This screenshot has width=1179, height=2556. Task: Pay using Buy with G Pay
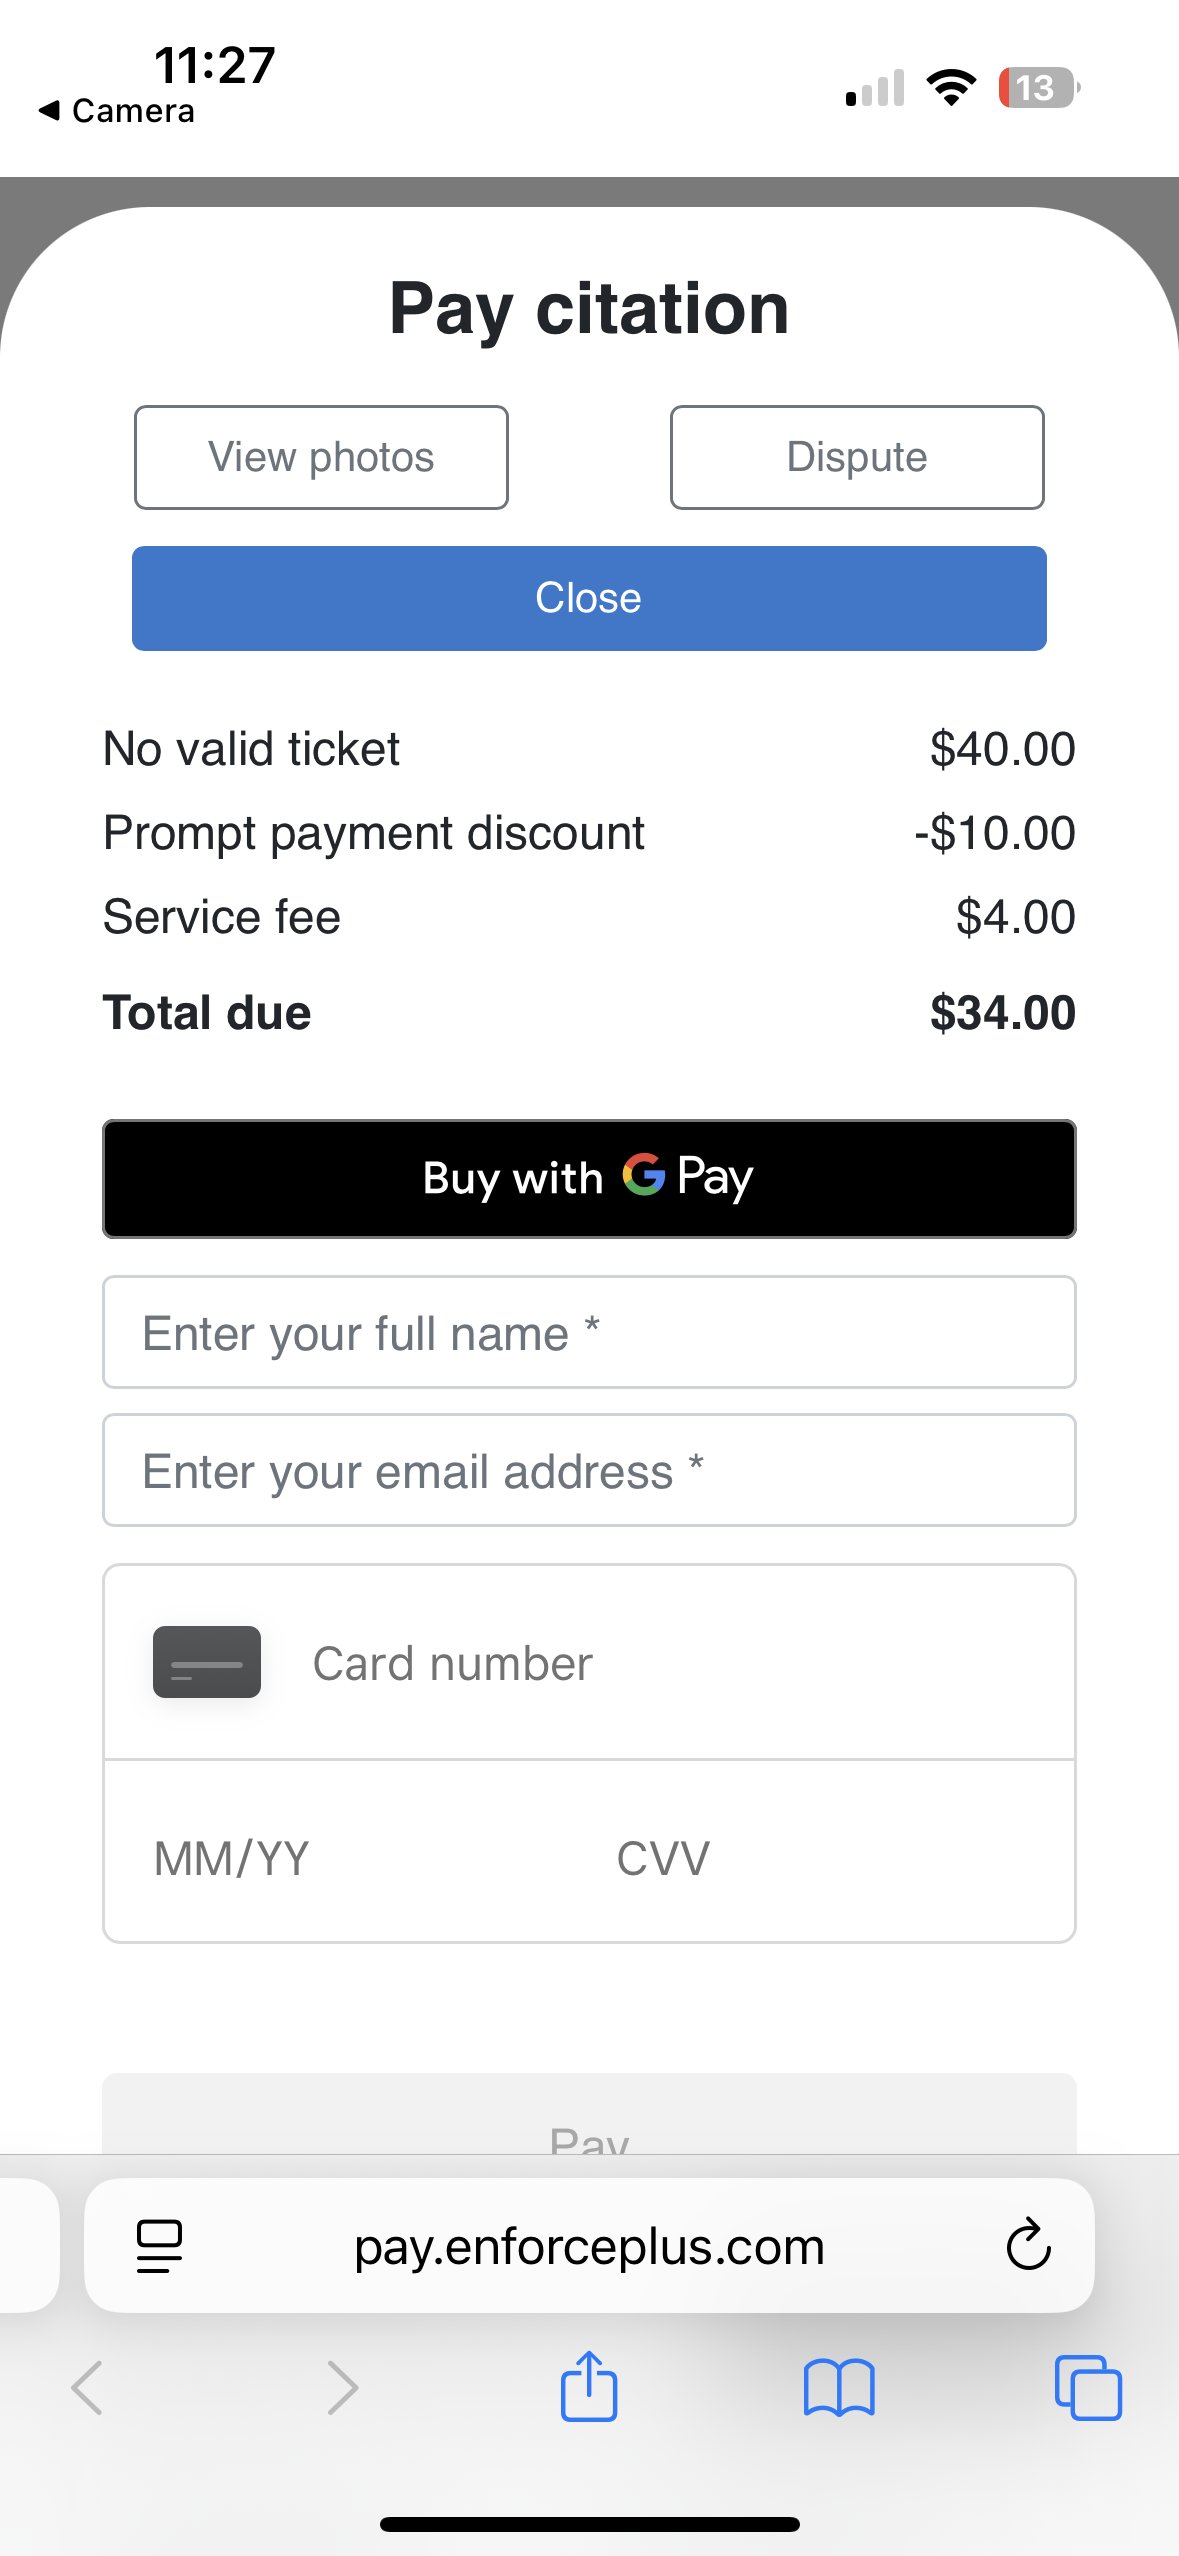click(589, 1178)
